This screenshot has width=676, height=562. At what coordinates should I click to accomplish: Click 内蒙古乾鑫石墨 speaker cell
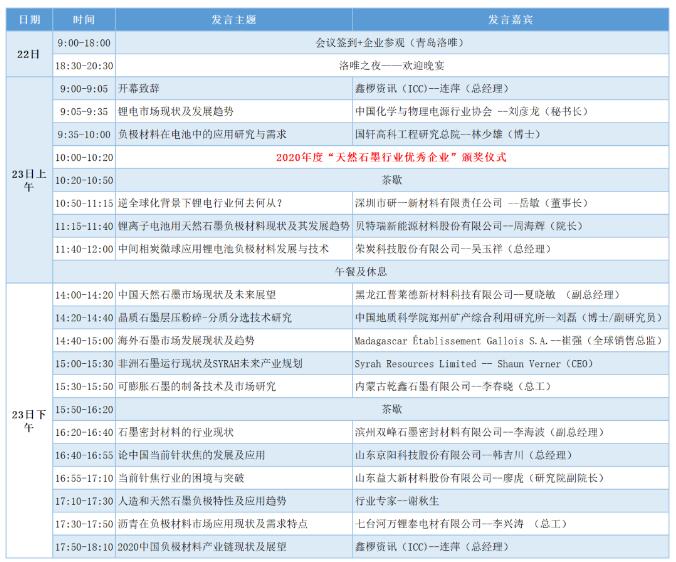pos(510,386)
